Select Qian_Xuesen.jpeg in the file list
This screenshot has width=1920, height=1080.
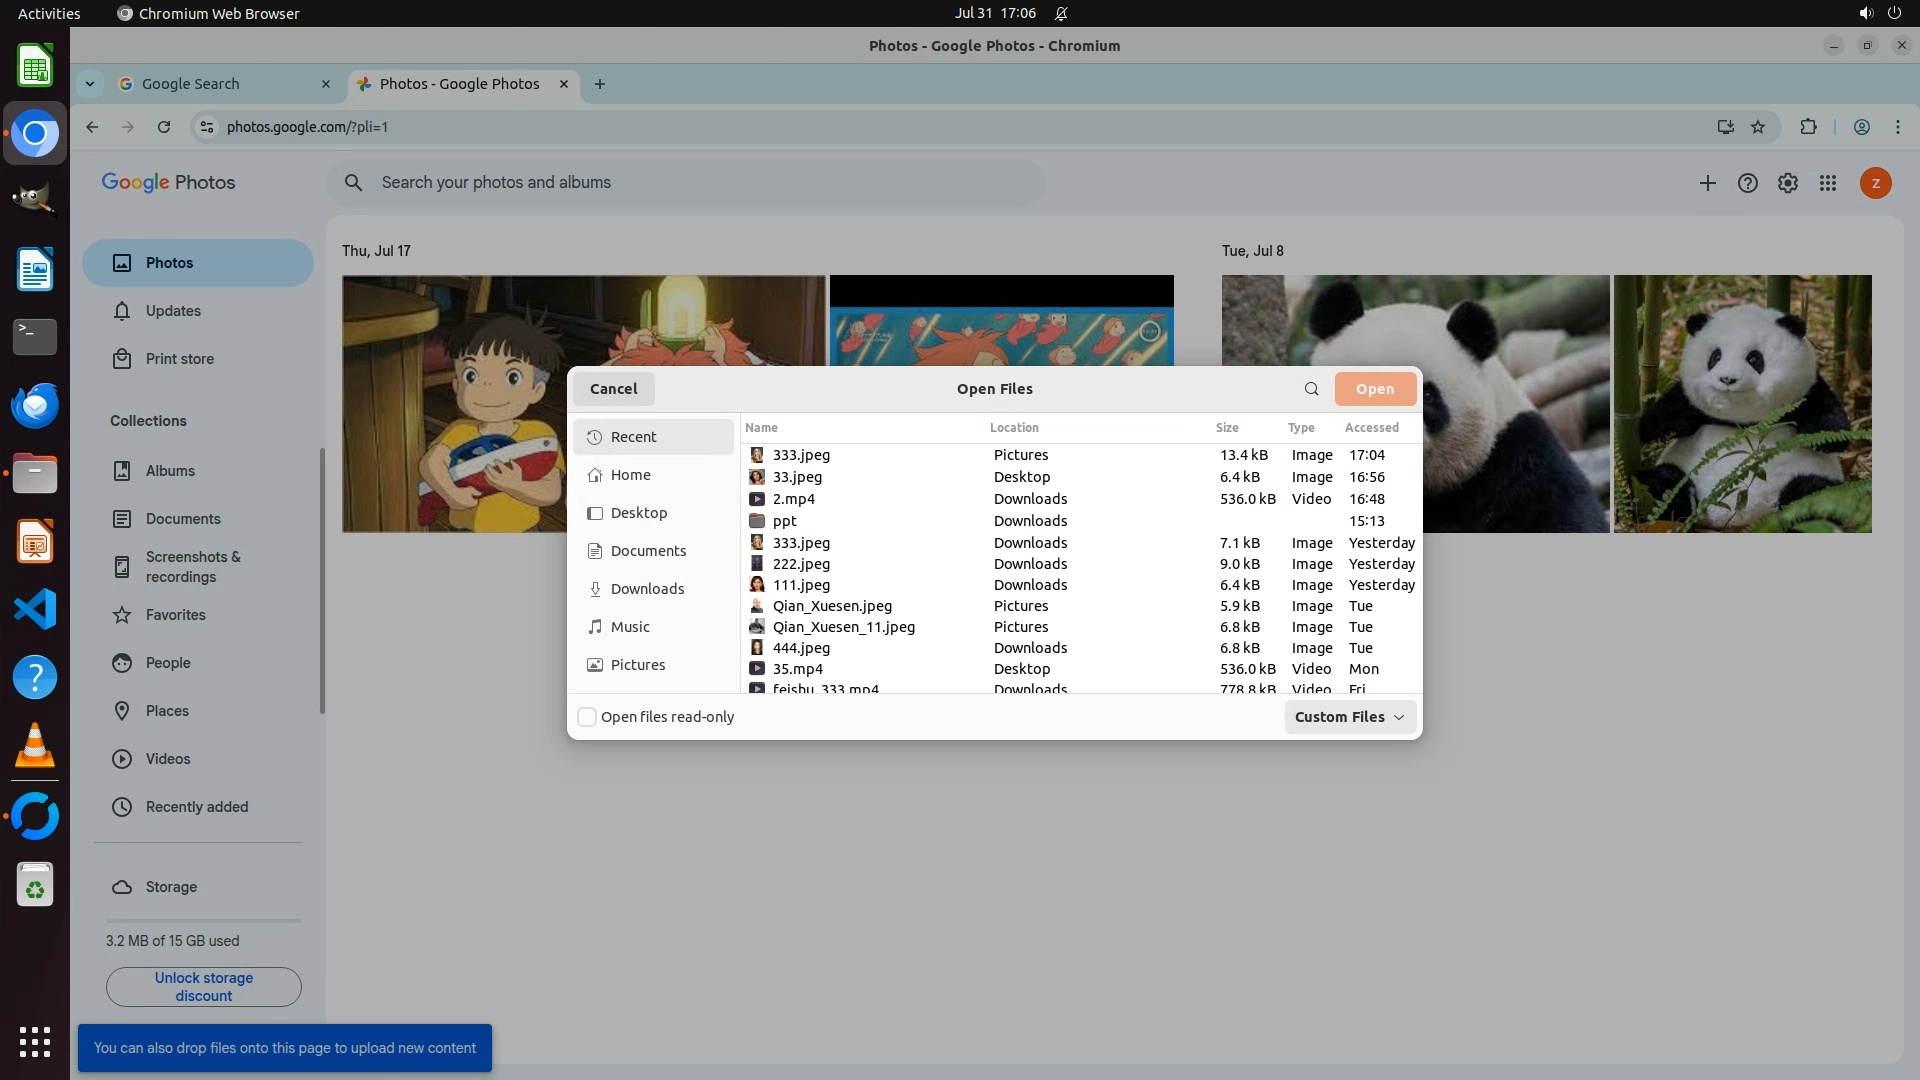(832, 606)
